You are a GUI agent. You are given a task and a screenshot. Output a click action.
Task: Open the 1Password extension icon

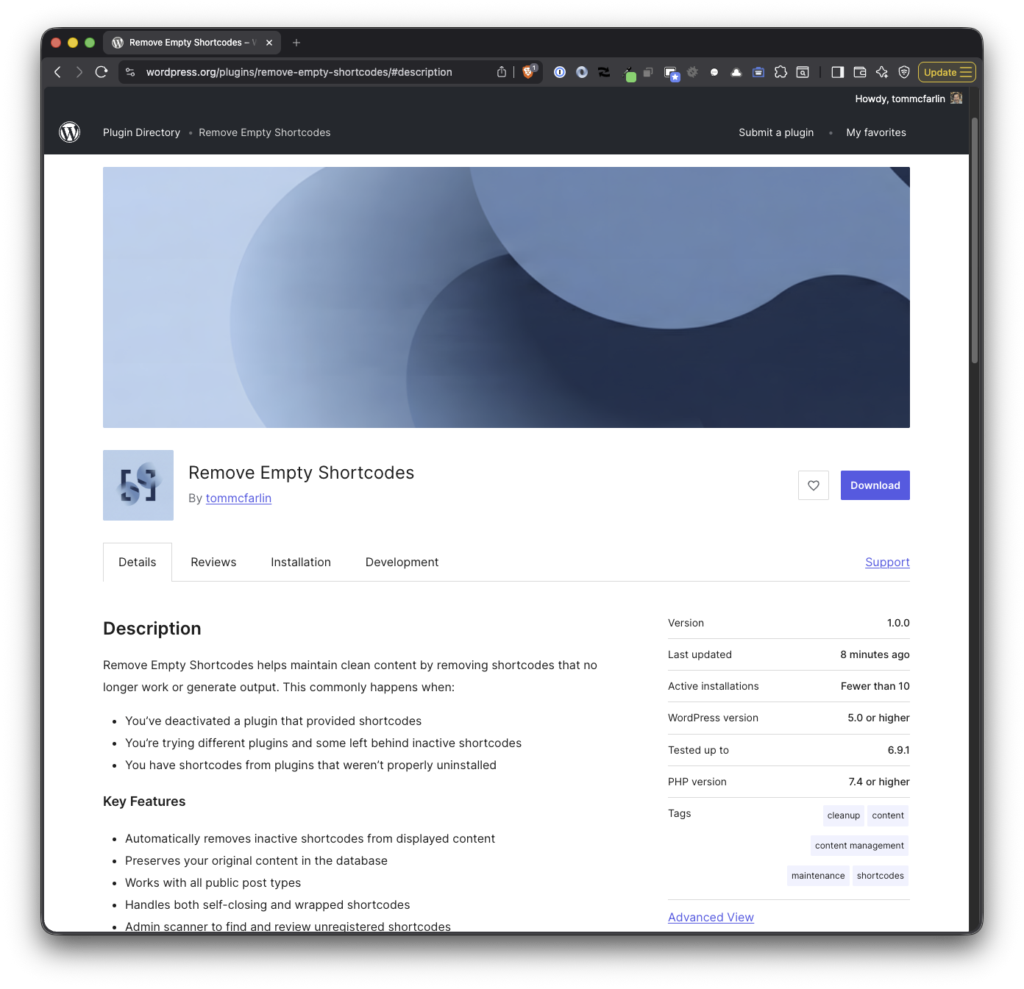[559, 72]
